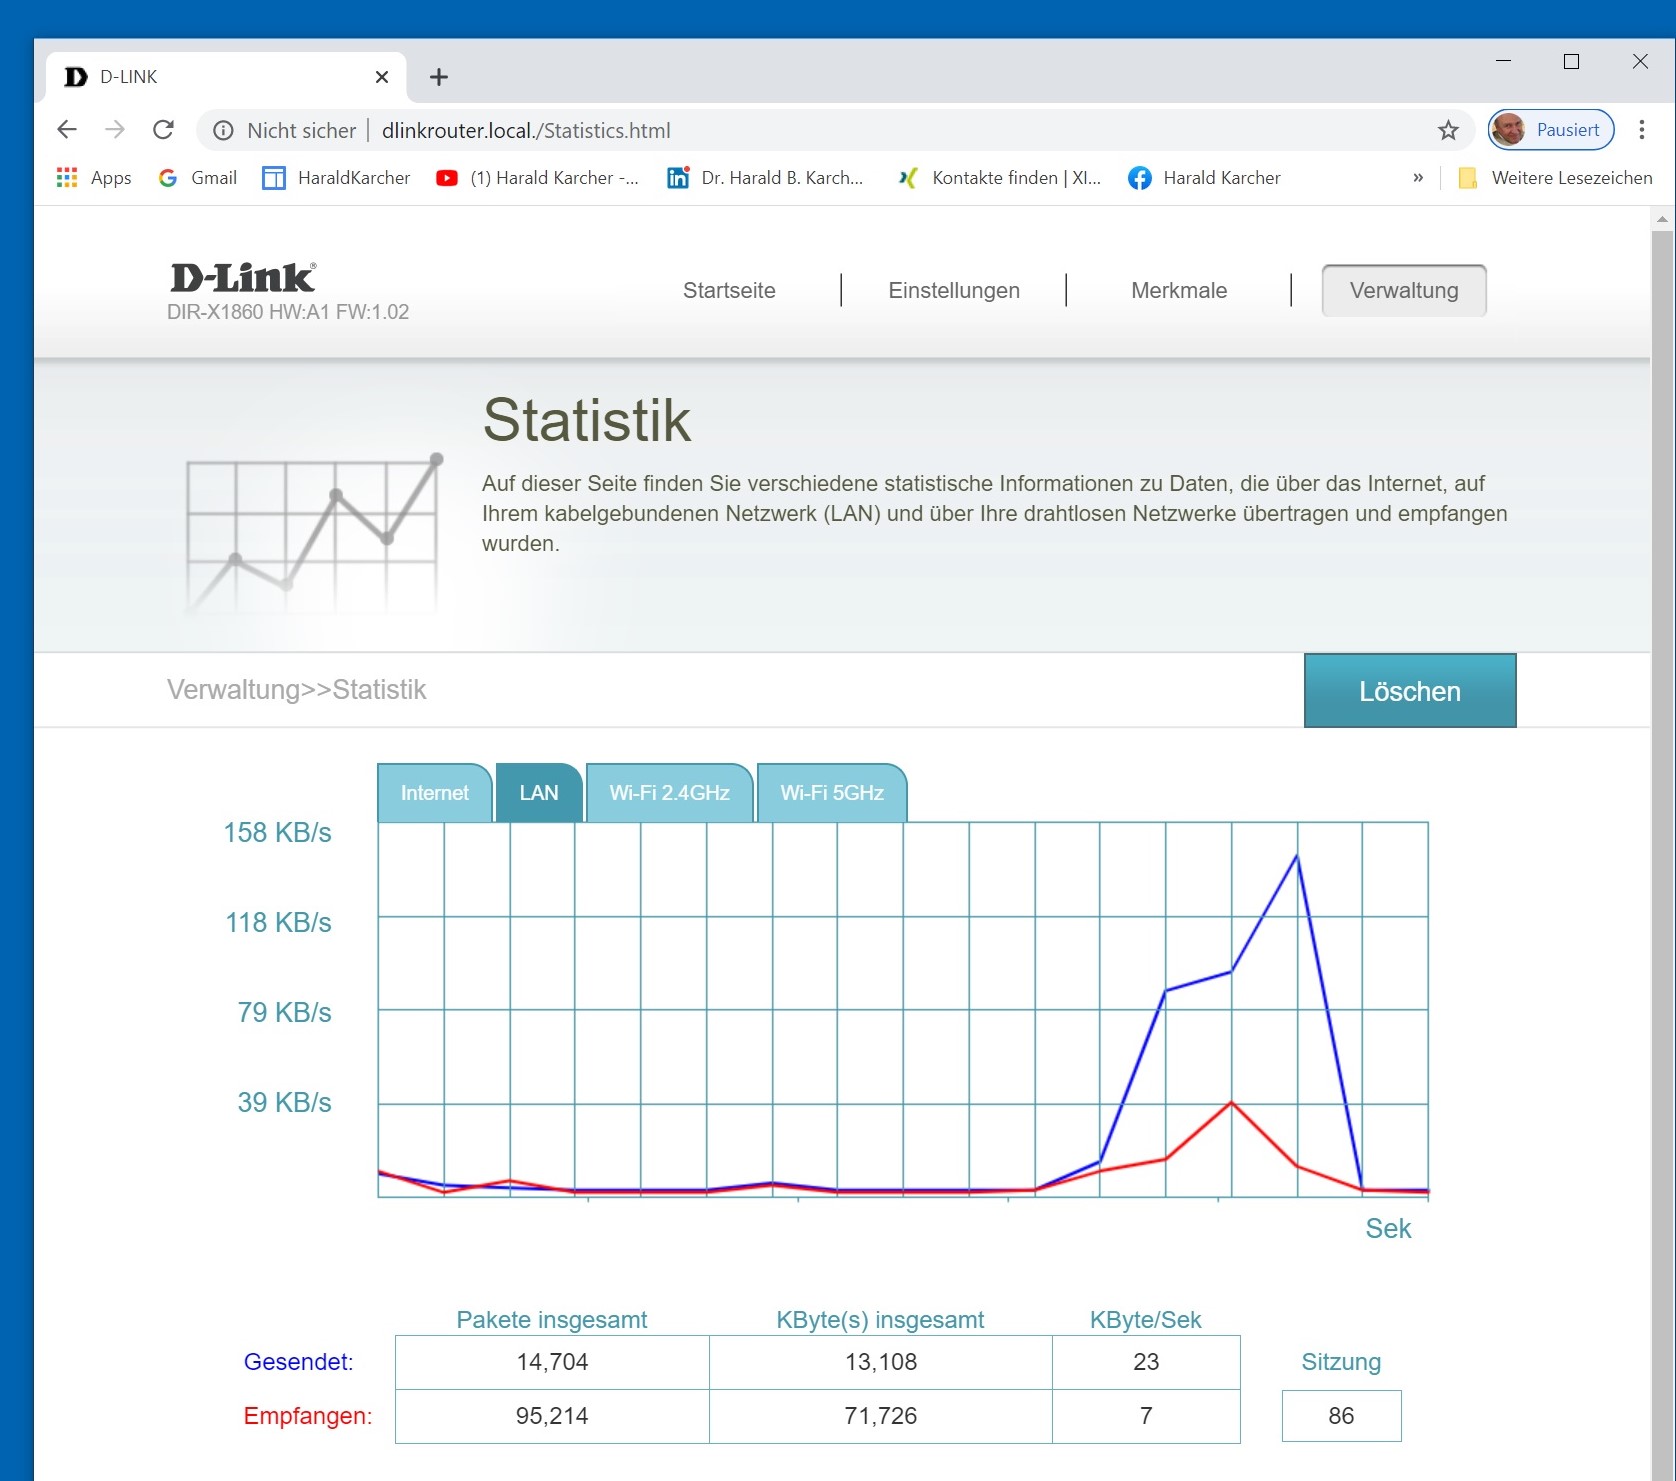Bookmark this page with the star icon

(1448, 130)
